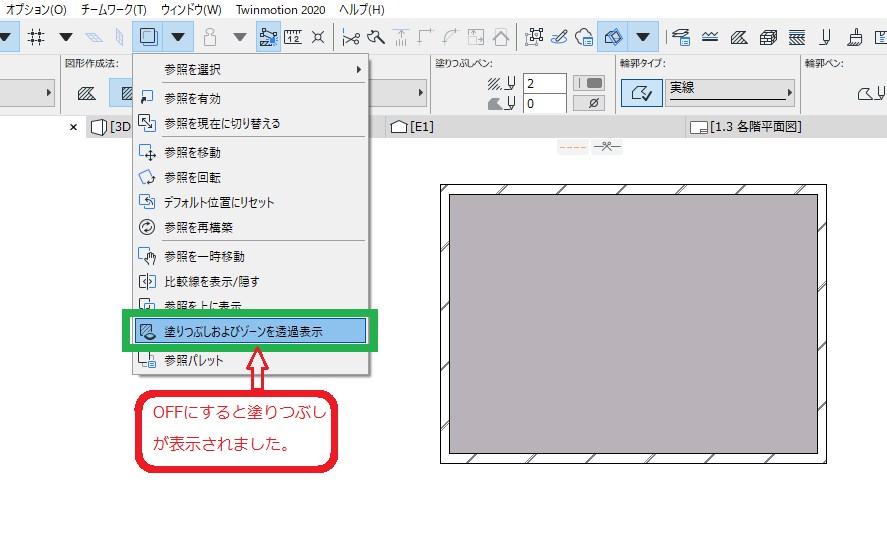Click the line types icon
Image resolution: width=887 pixels, height=558 pixels.
710,37
